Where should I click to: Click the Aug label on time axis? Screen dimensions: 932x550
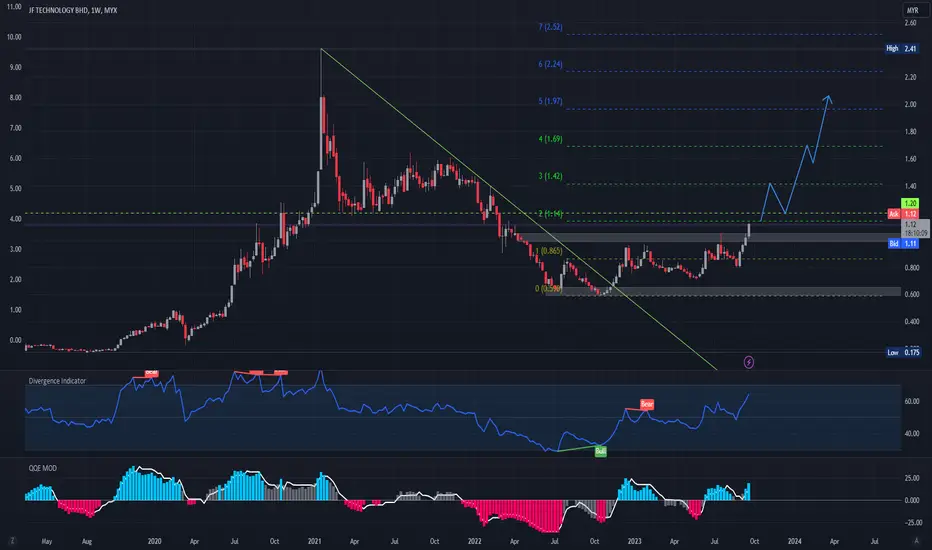pos(87,541)
